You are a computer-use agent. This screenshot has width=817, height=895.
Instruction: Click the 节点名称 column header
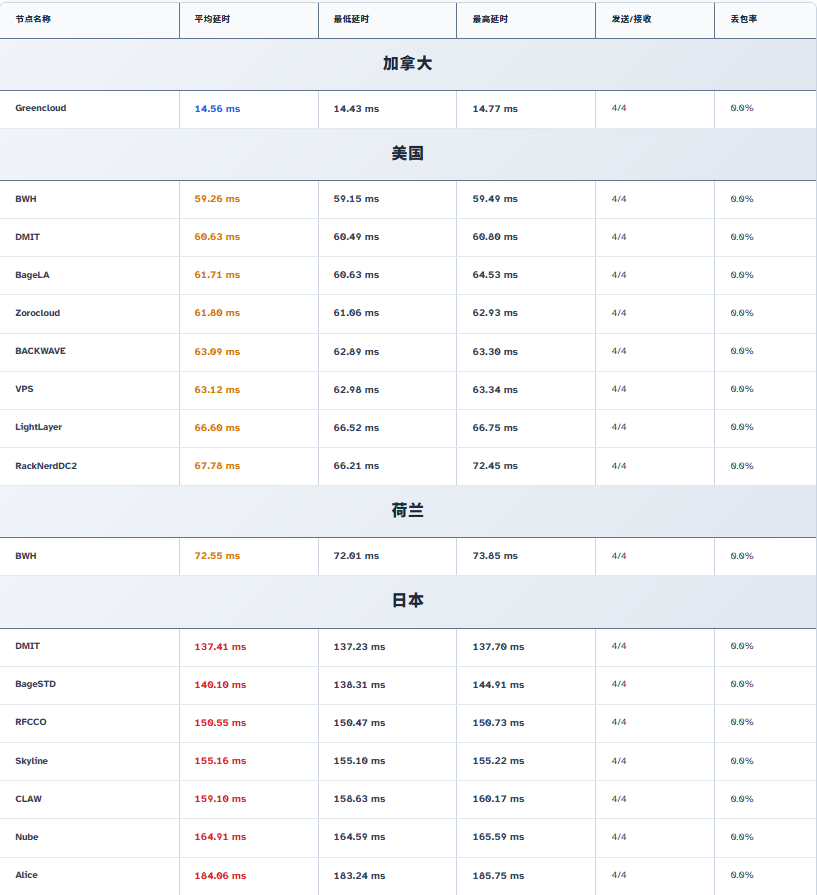click(x=33, y=19)
